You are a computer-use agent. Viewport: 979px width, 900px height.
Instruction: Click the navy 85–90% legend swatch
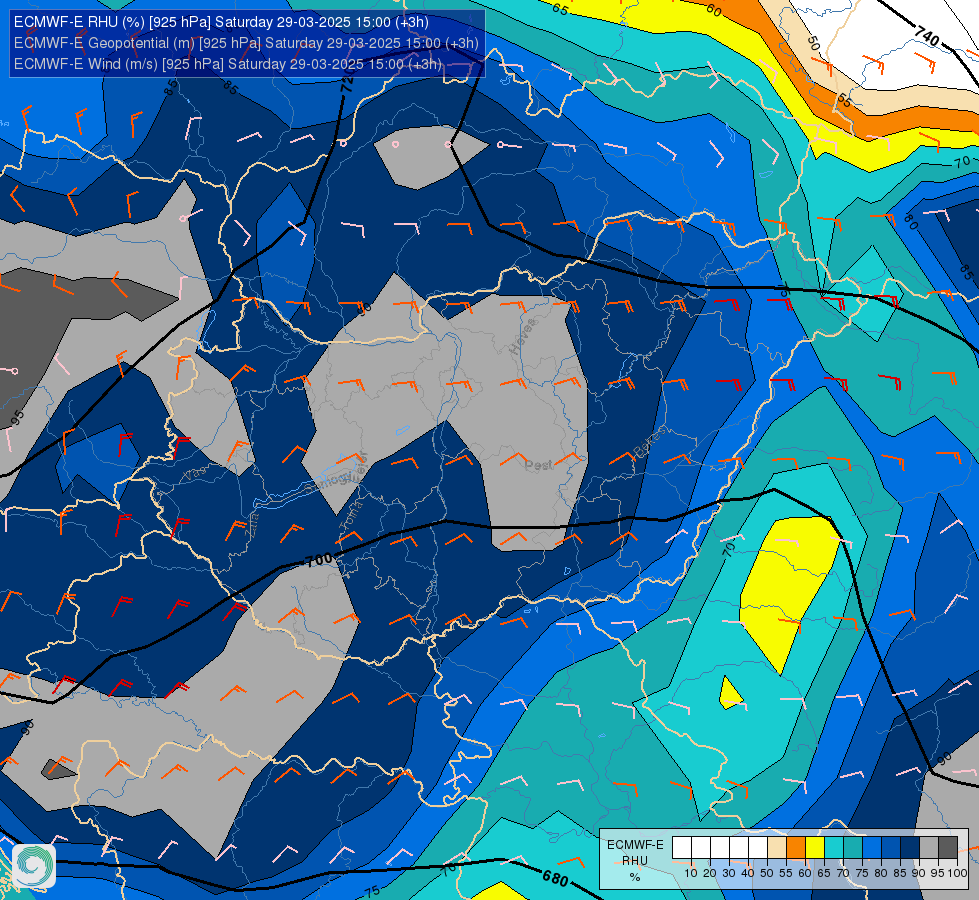(x=910, y=848)
